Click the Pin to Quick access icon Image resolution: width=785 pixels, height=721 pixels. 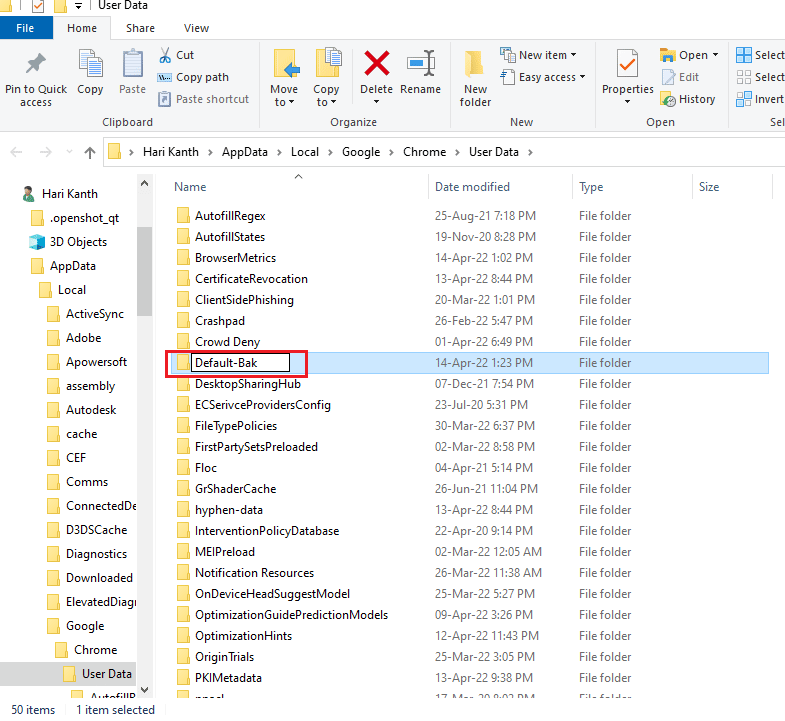(36, 64)
